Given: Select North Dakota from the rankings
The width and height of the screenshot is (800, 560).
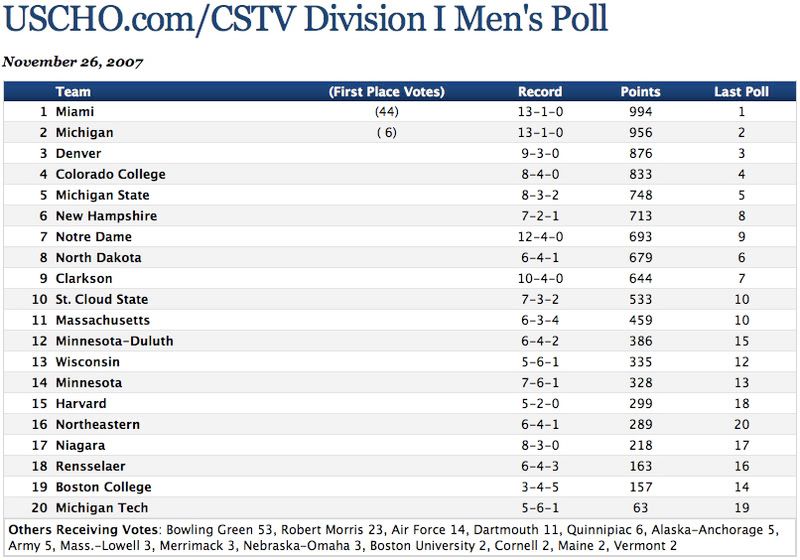Looking at the screenshot, I should 98,258.
